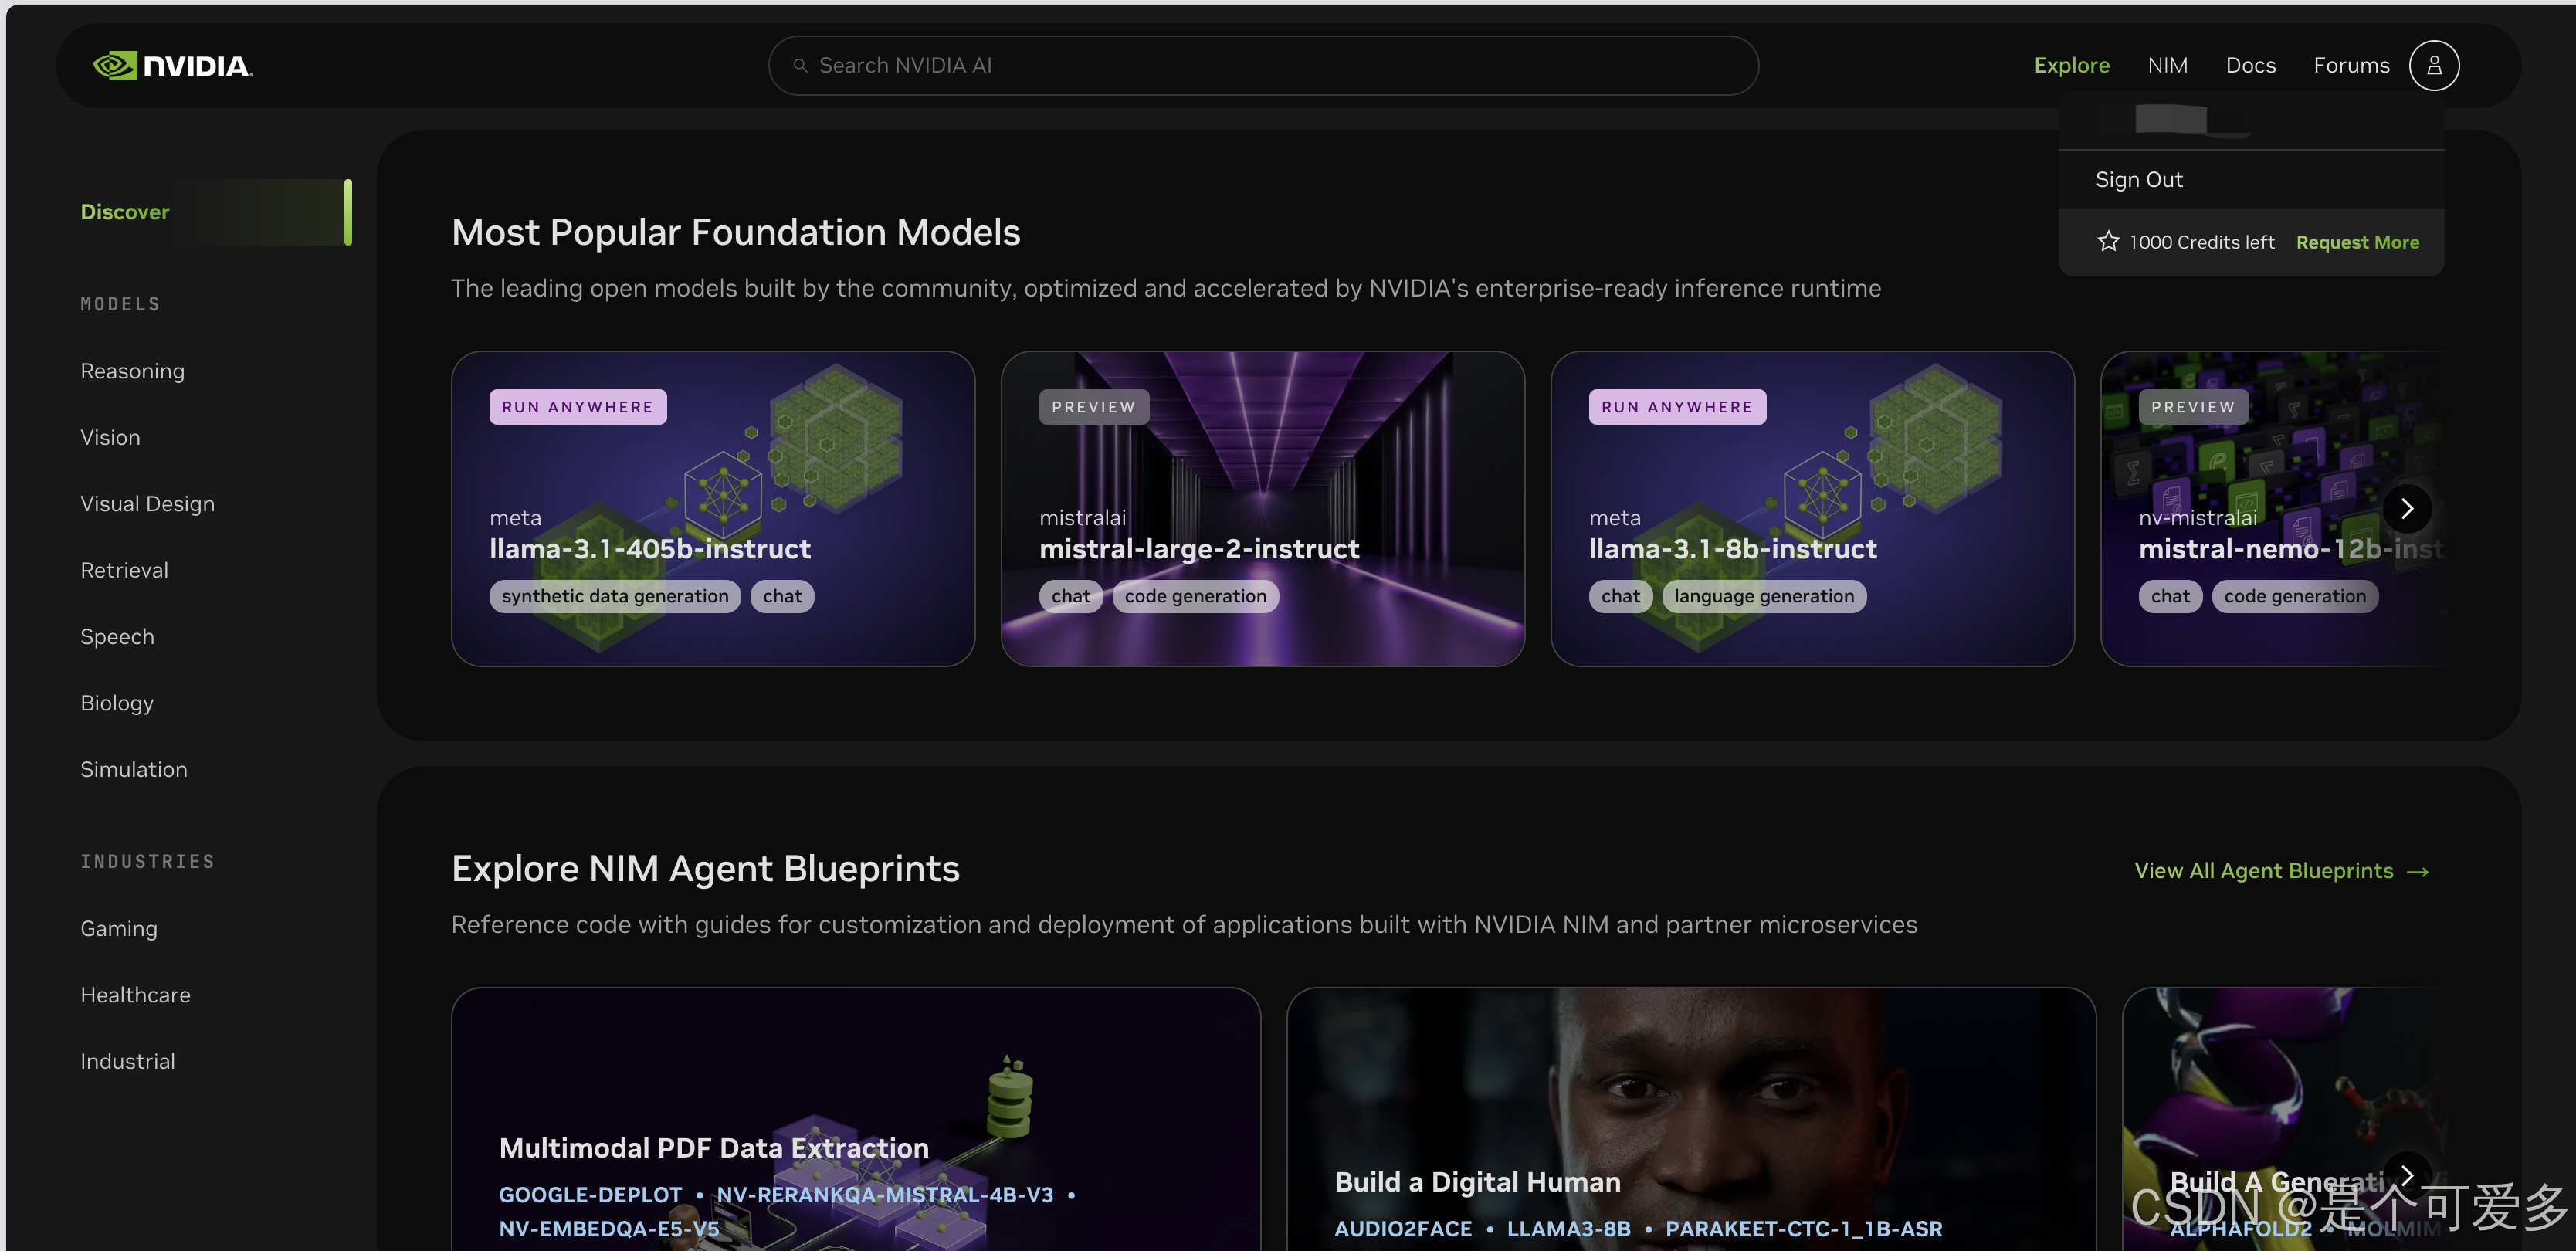This screenshot has height=1251, width=2576.
Task: Open the mistral-large-2-instruct model card
Action: click(1261, 508)
